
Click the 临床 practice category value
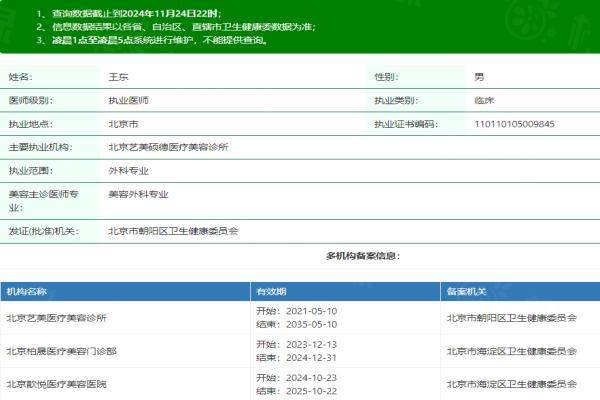[484, 101]
